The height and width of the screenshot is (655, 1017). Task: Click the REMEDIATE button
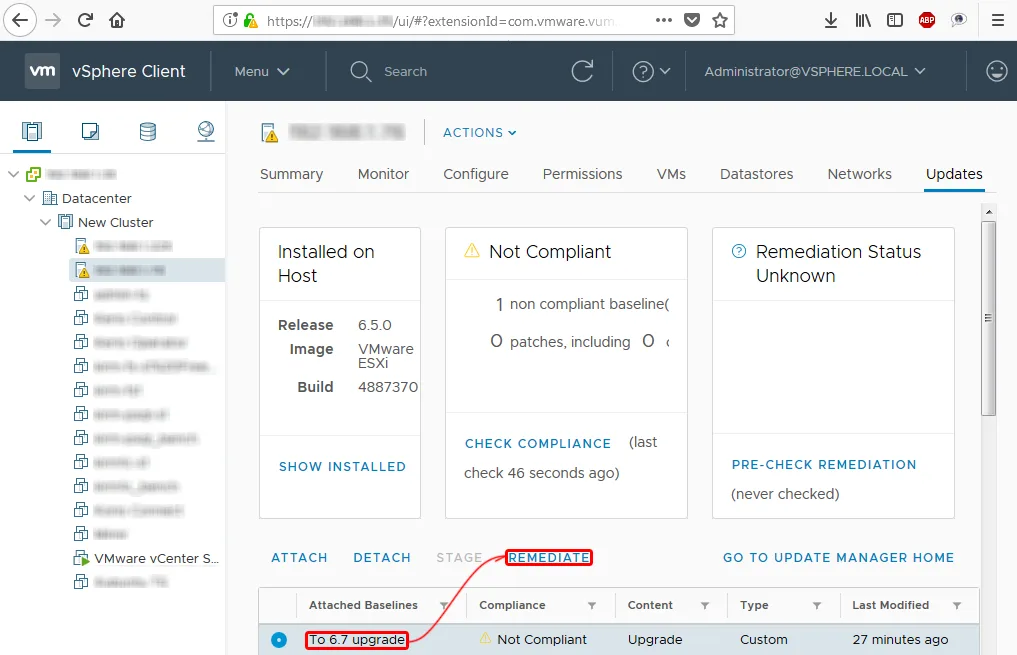pos(549,558)
